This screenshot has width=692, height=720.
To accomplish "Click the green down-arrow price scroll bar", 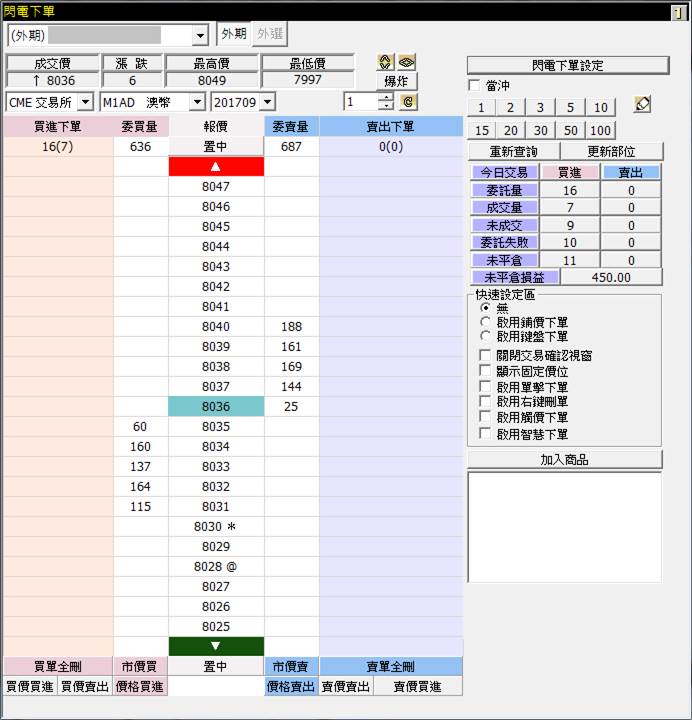I will click(216, 646).
